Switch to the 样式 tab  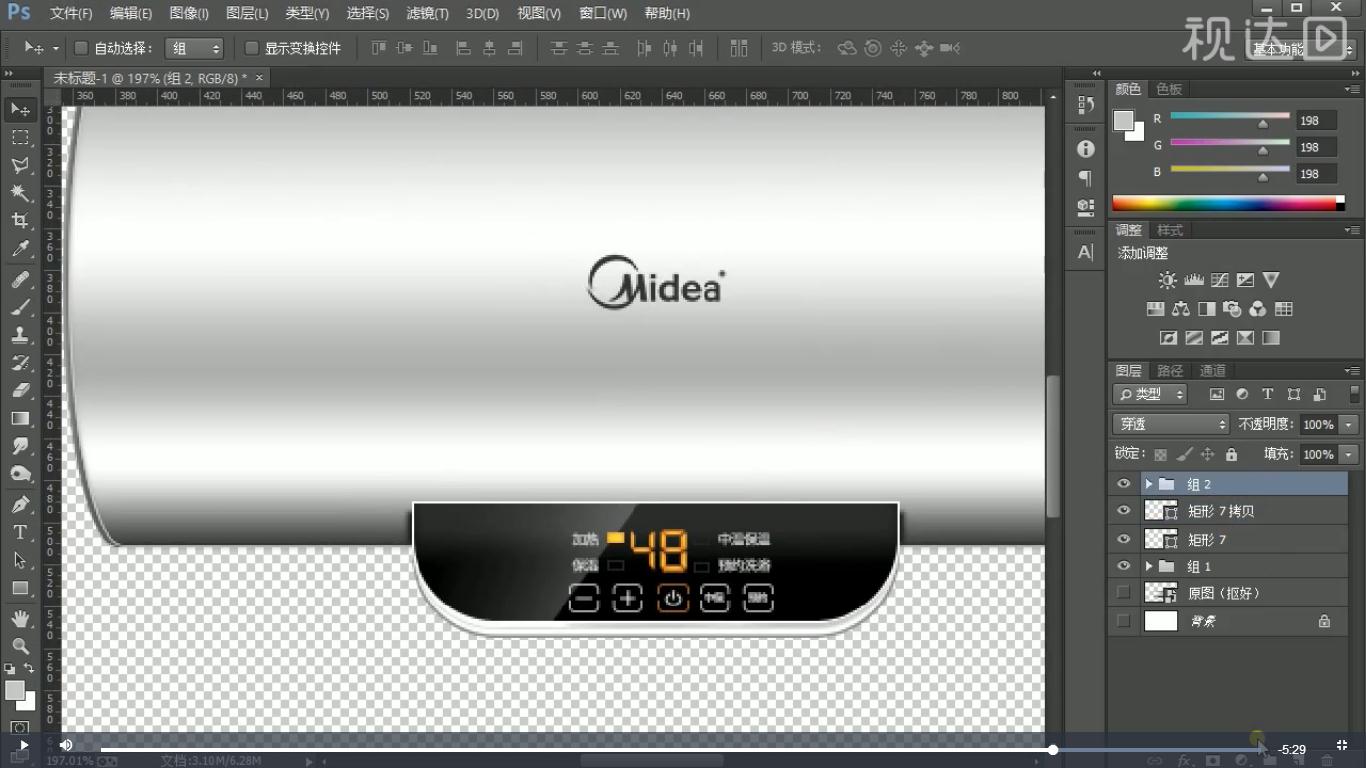[1170, 230]
